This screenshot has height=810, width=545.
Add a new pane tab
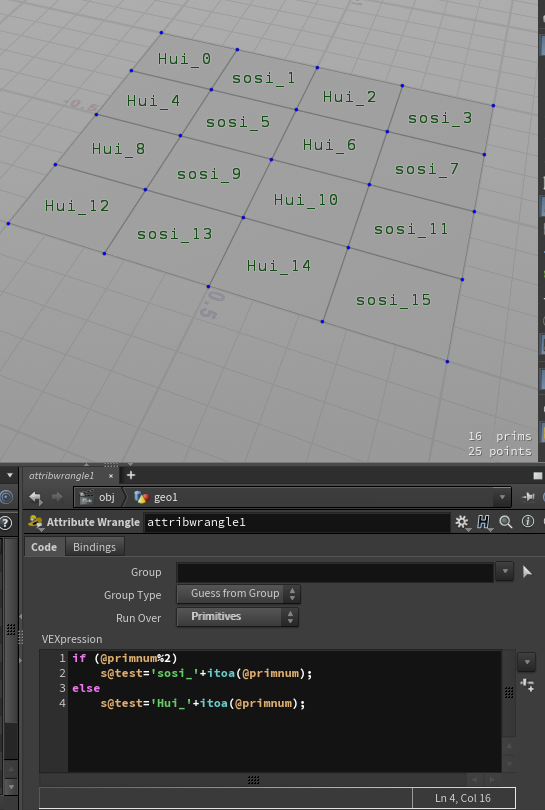pos(131,475)
